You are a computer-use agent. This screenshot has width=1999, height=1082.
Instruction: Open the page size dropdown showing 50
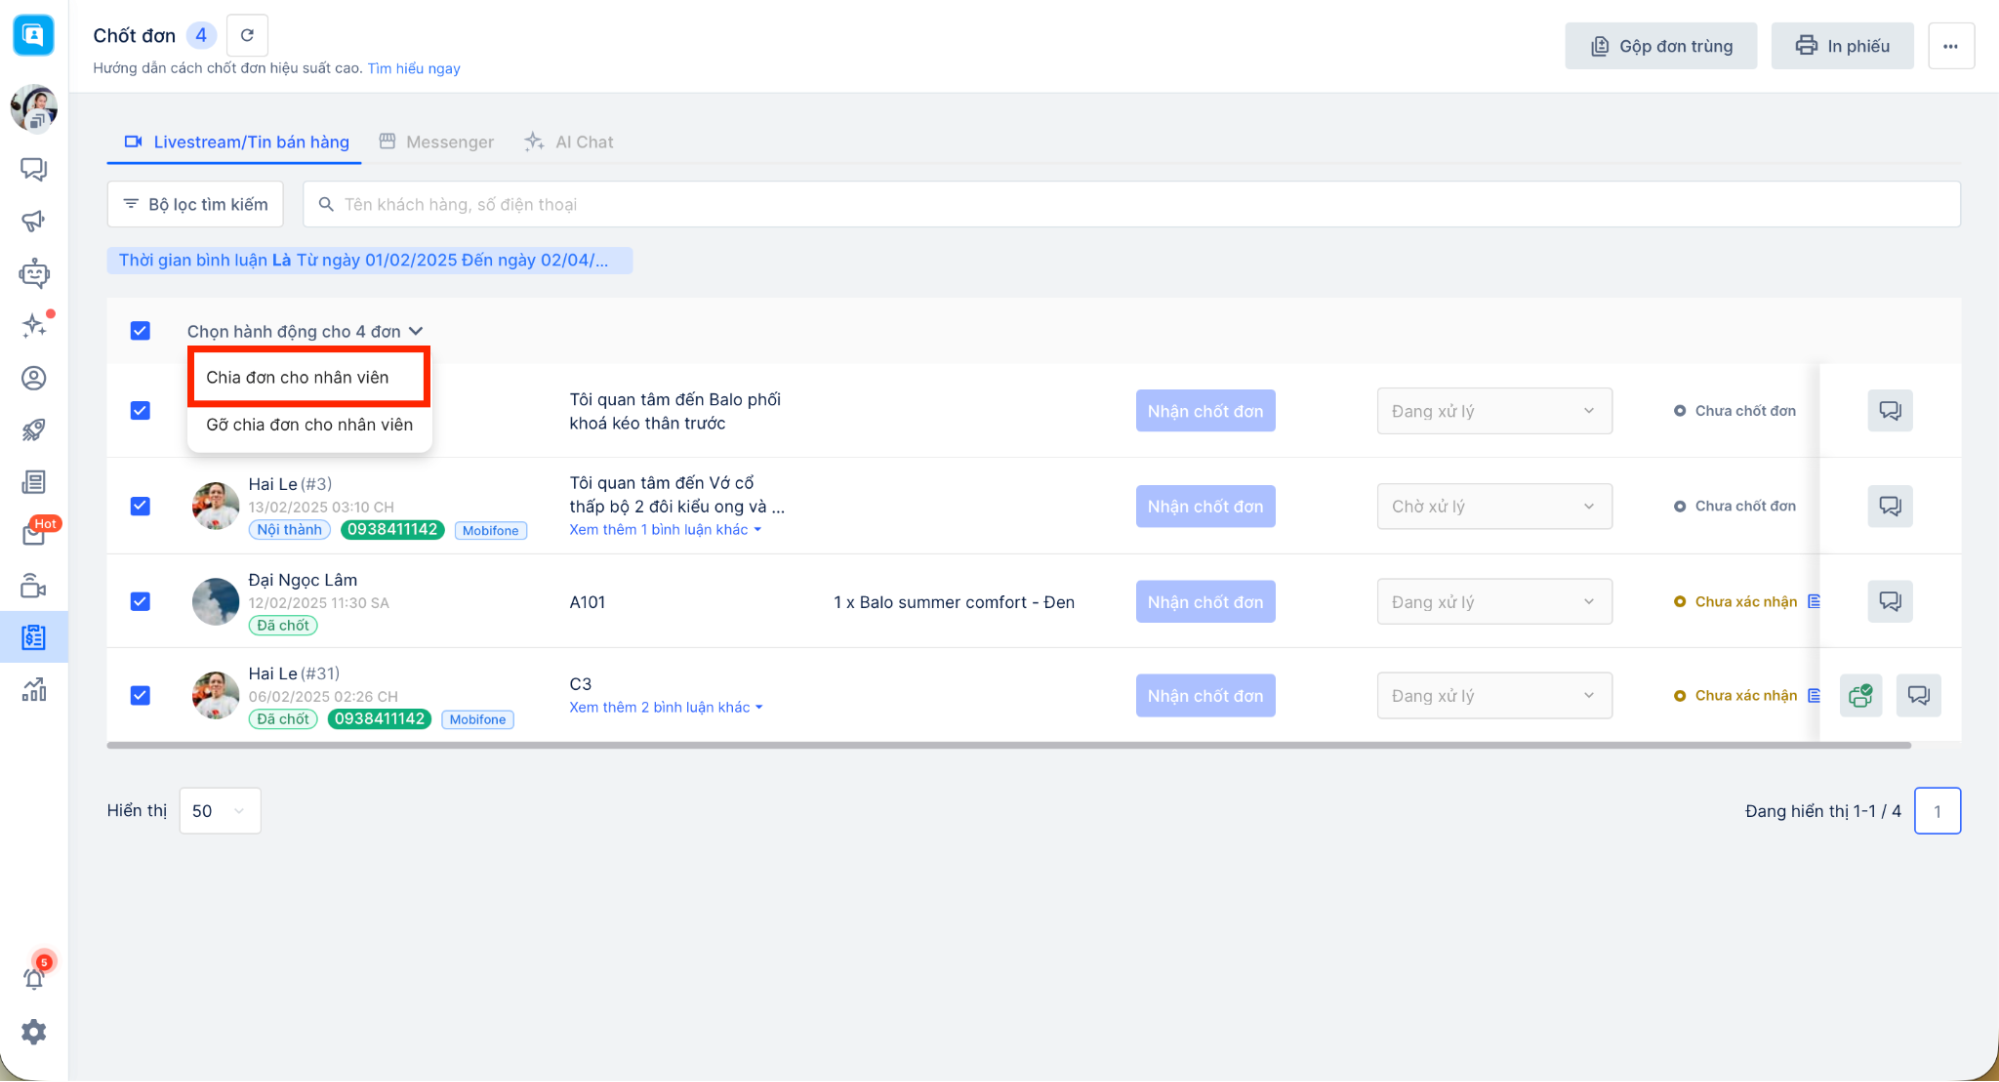219,810
